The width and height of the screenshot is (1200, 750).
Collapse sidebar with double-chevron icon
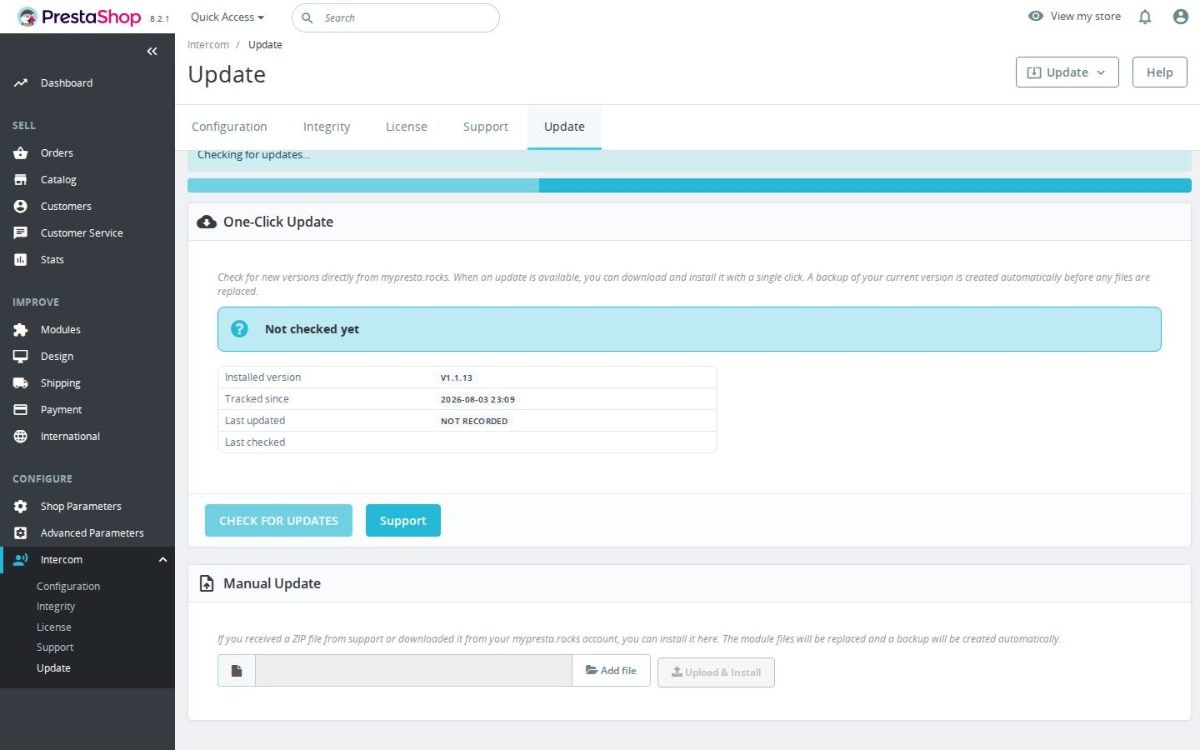(x=152, y=51)
